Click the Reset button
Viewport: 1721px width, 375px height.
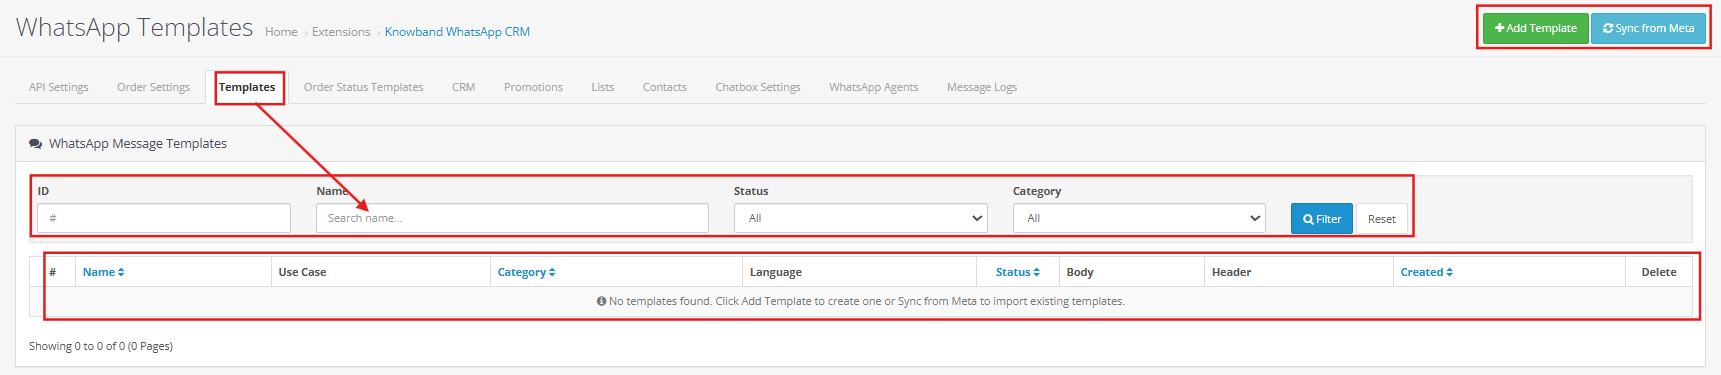[1382, 219]
